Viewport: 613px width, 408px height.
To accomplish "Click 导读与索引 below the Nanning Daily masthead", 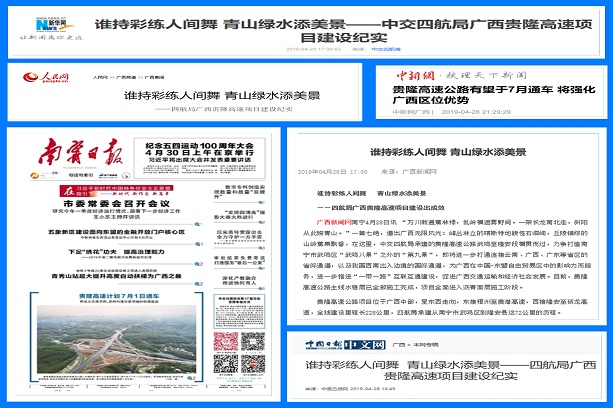I will point(81,175).
